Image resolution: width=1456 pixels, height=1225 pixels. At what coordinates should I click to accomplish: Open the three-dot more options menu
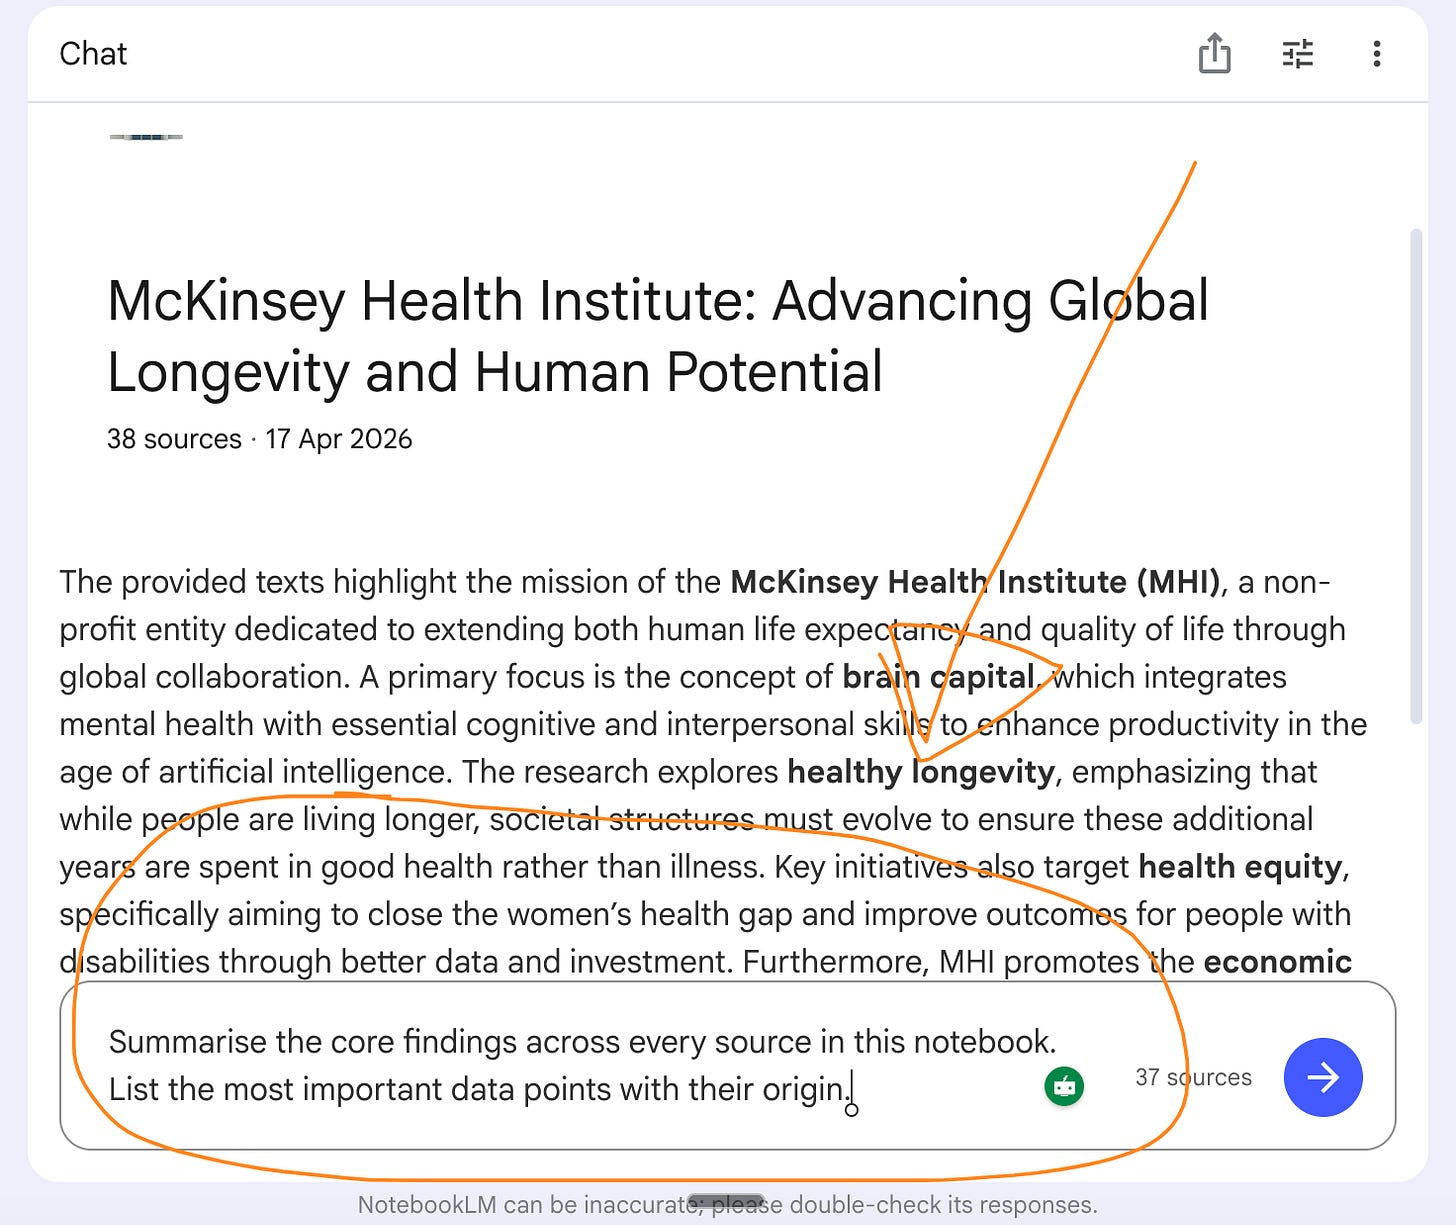pyautogui.click(x=1377, y=54)
